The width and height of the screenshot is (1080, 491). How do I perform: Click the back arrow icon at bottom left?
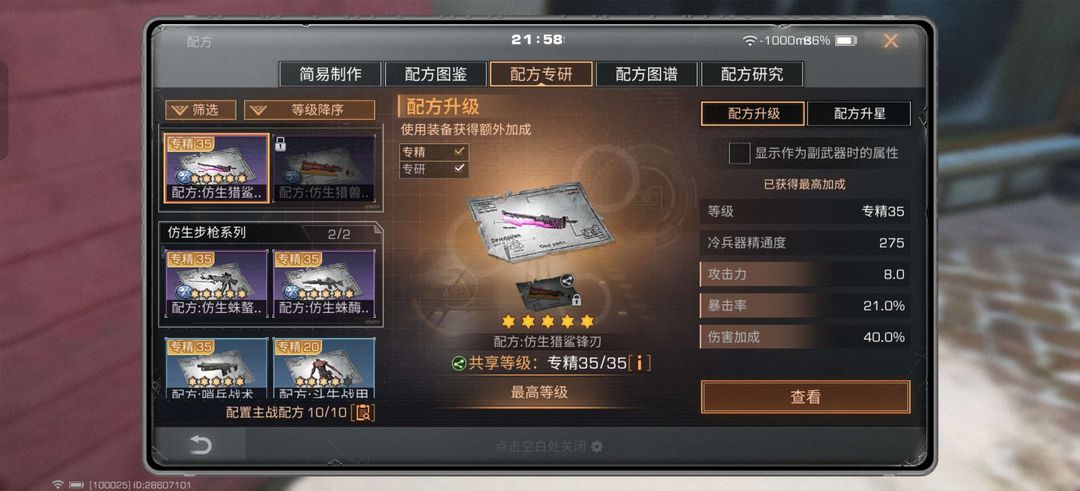click(x=200, y=445)
